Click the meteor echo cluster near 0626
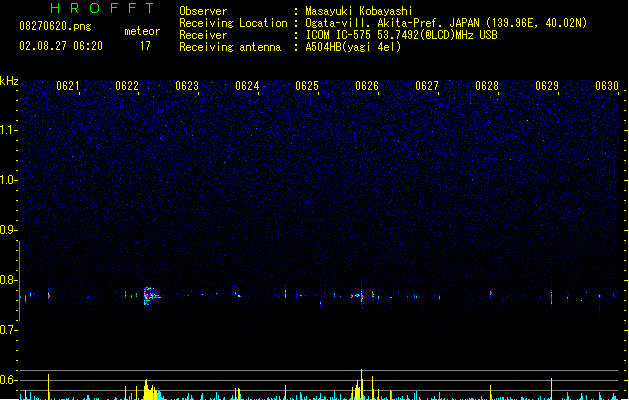The height and width of the screenshot is (400, 629). [x=360, y=296]
